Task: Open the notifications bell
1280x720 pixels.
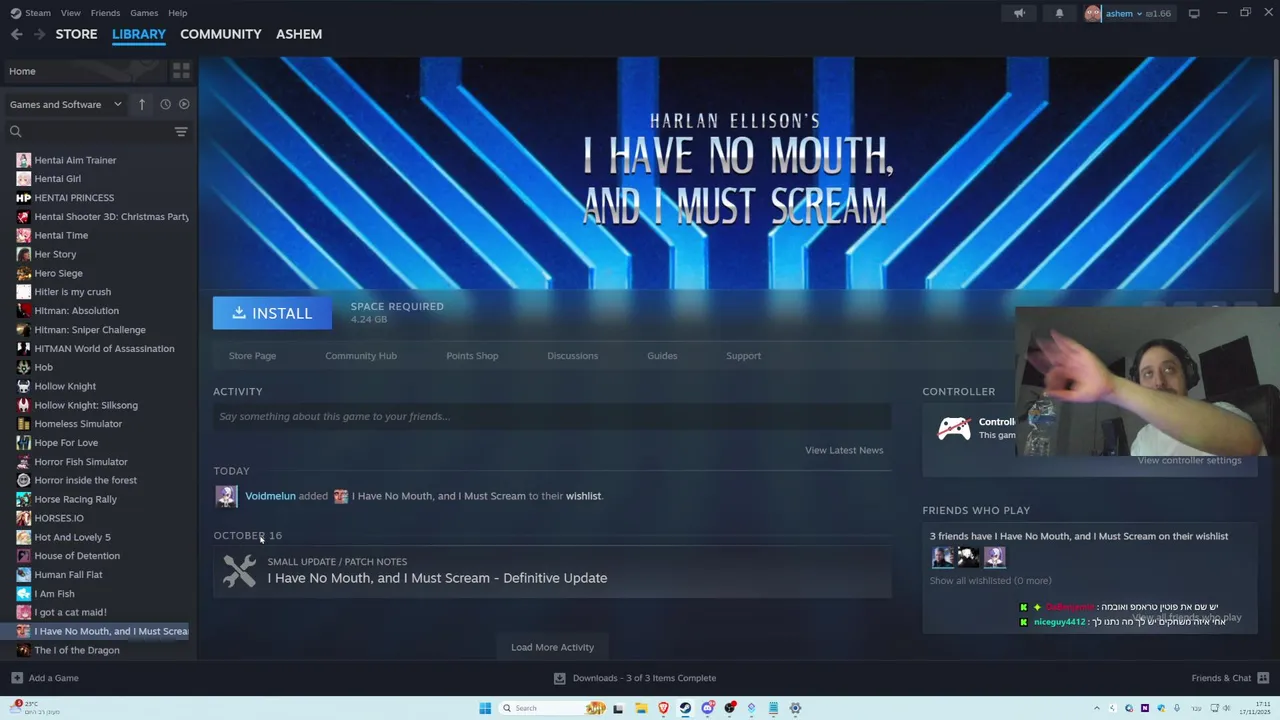Action: click(x=1059, y=13)
